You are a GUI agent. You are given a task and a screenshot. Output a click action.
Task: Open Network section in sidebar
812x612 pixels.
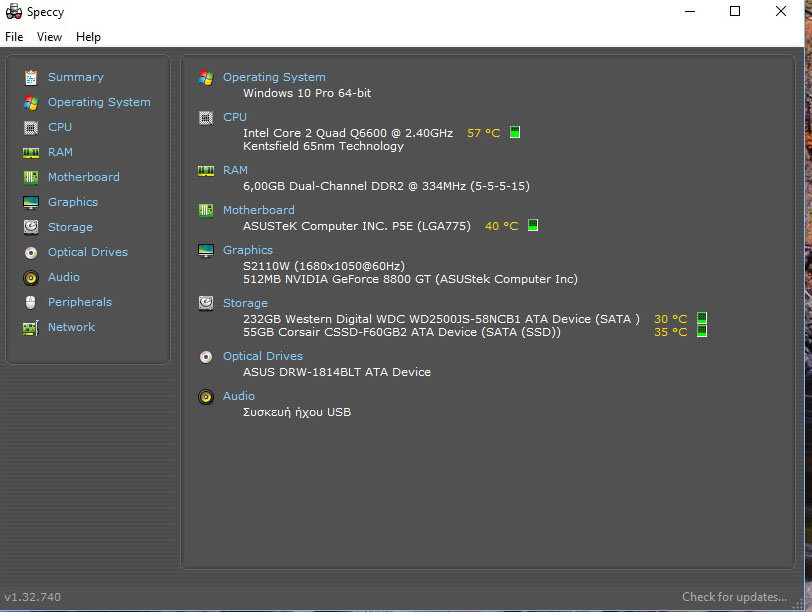pyautogui.click(x=71, y=327)
